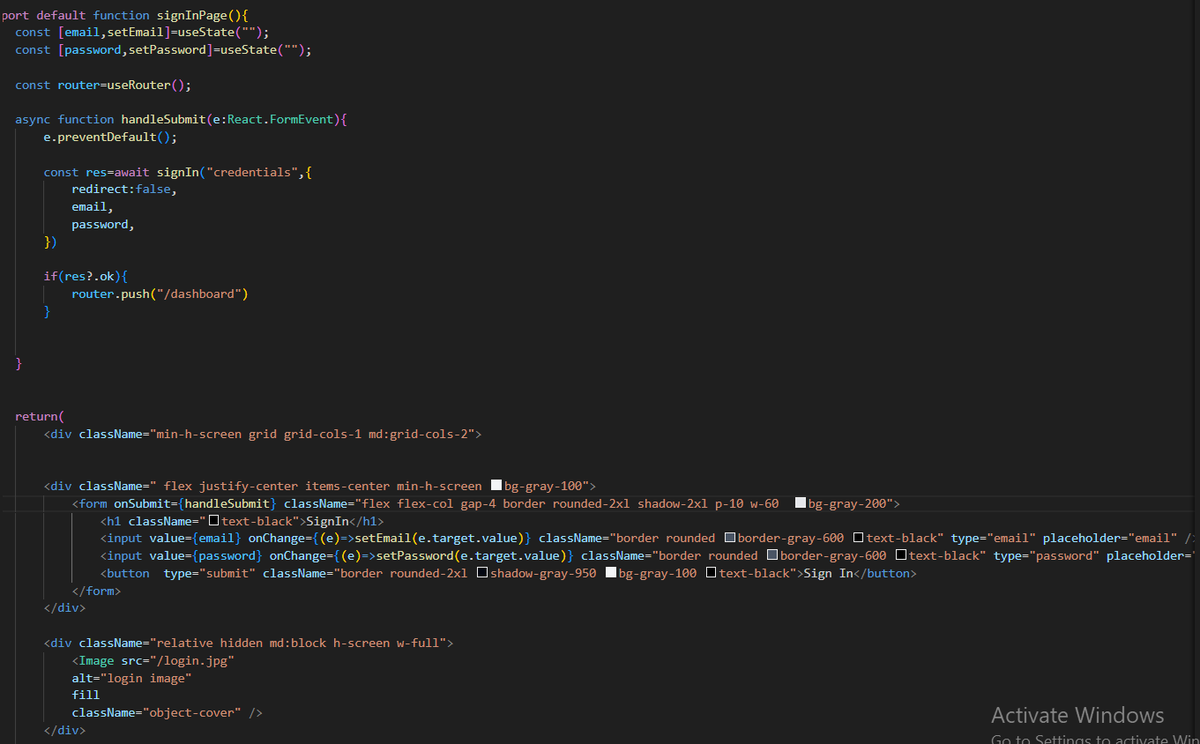Click the bg-gray-100 swatch on the button line
The width and height of the screenshot is (1200, 744).
(610, 573)
